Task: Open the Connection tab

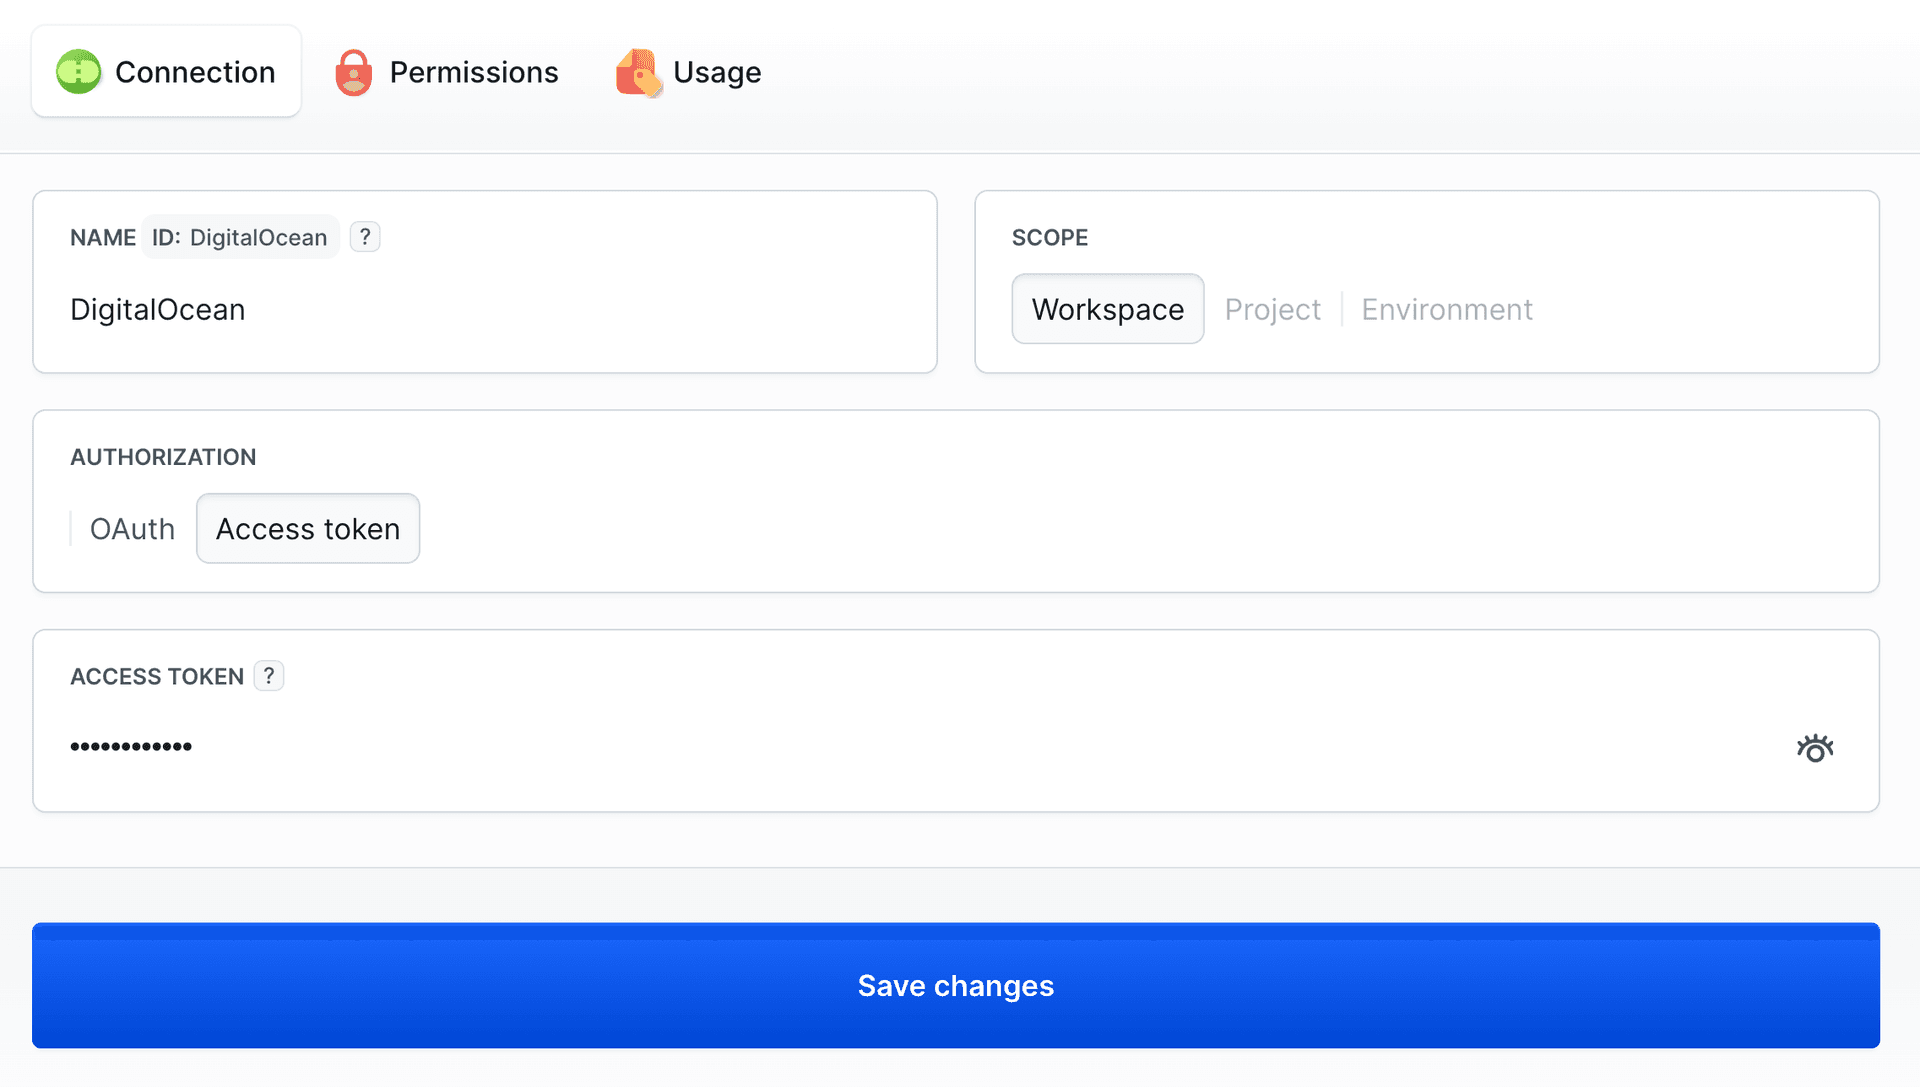Action: pyautogui.click(x=165, y=71)
